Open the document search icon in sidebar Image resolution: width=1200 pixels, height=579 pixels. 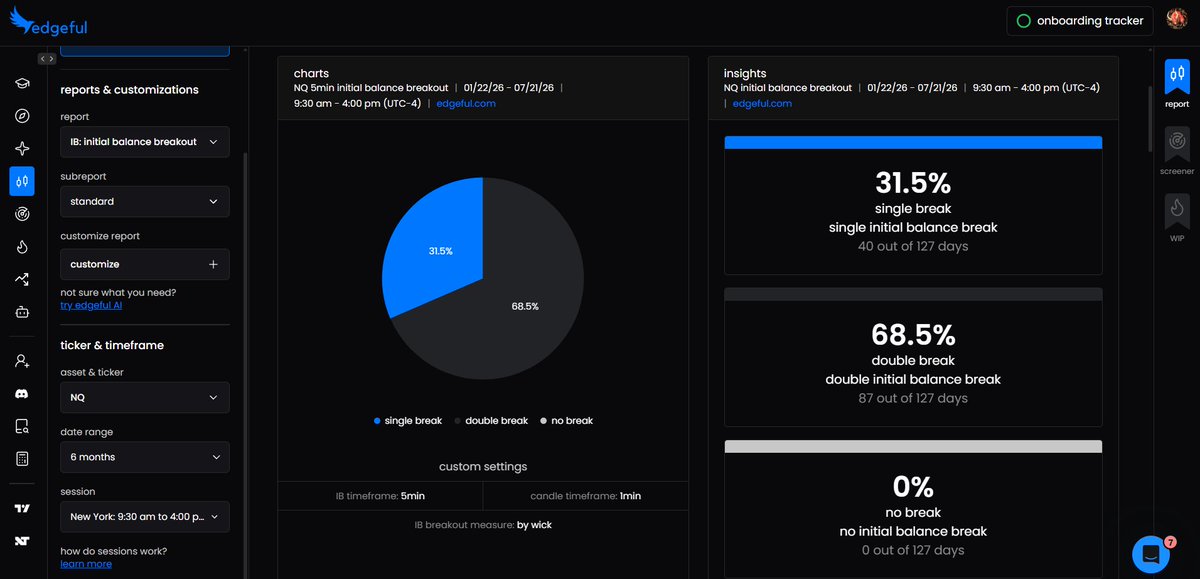point(22,426)
